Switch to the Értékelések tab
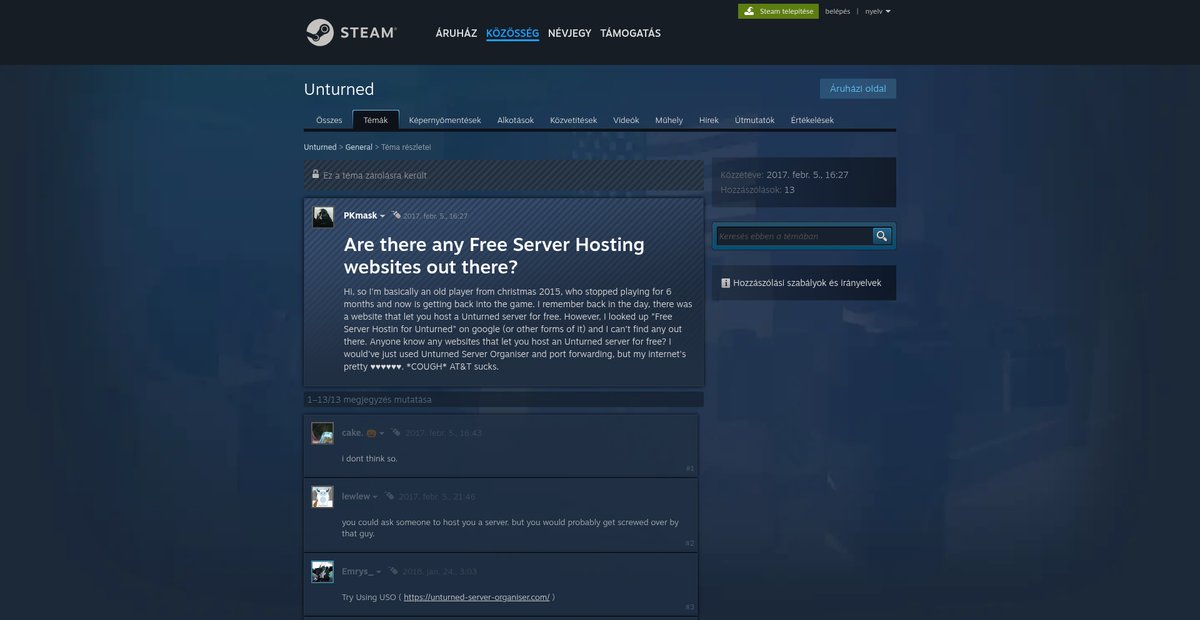 click(x=812, y=120)
